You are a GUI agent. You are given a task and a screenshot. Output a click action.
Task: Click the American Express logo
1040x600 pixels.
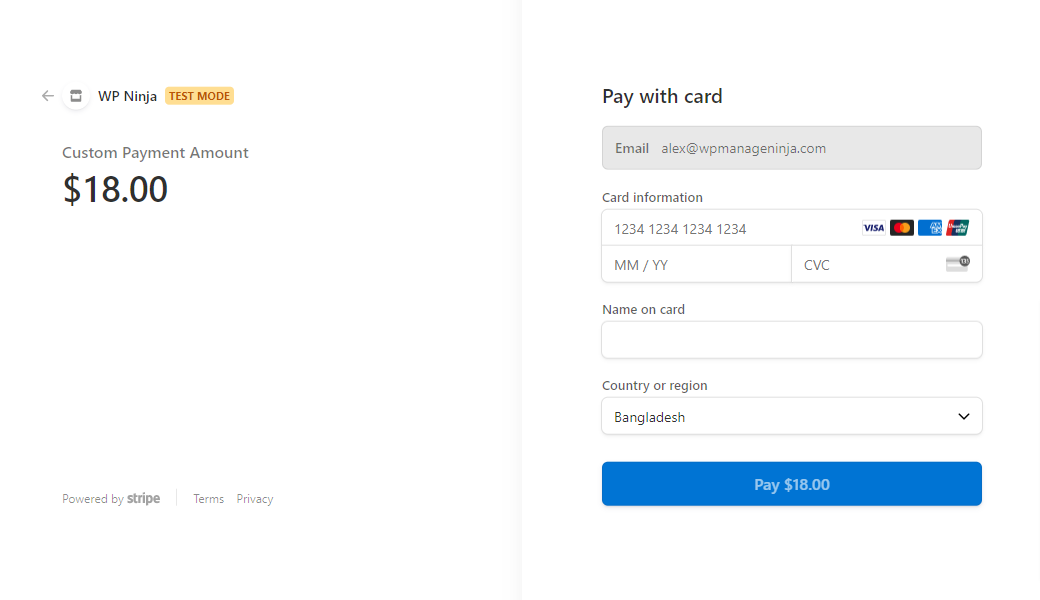[930, 228]
